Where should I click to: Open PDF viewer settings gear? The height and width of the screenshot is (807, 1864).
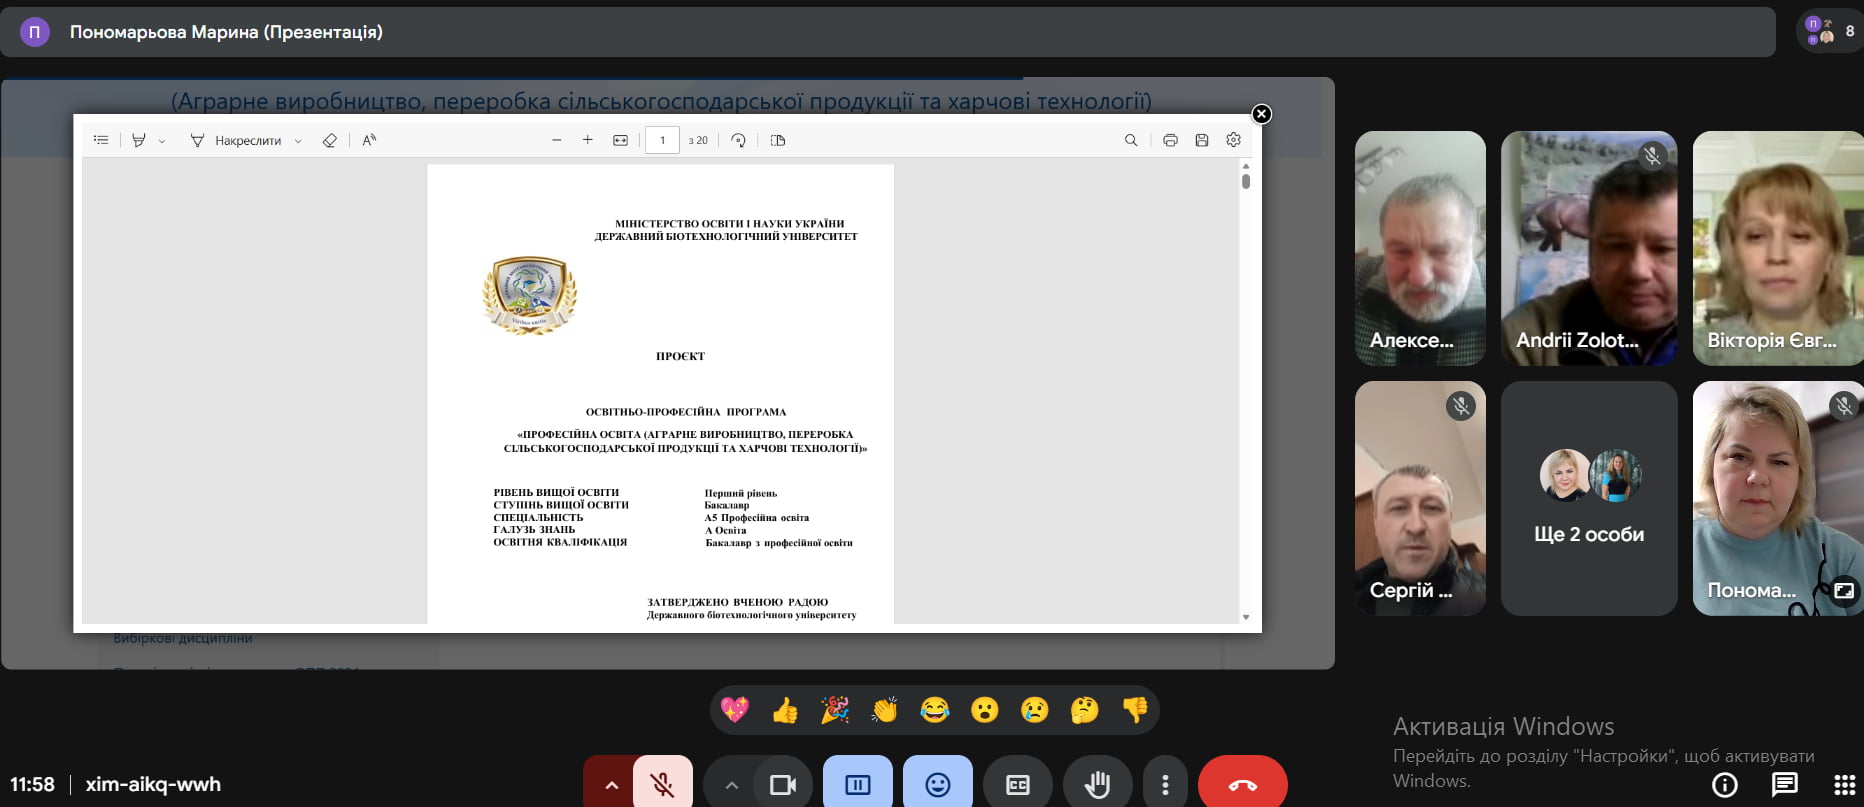tap(1233, 141)
